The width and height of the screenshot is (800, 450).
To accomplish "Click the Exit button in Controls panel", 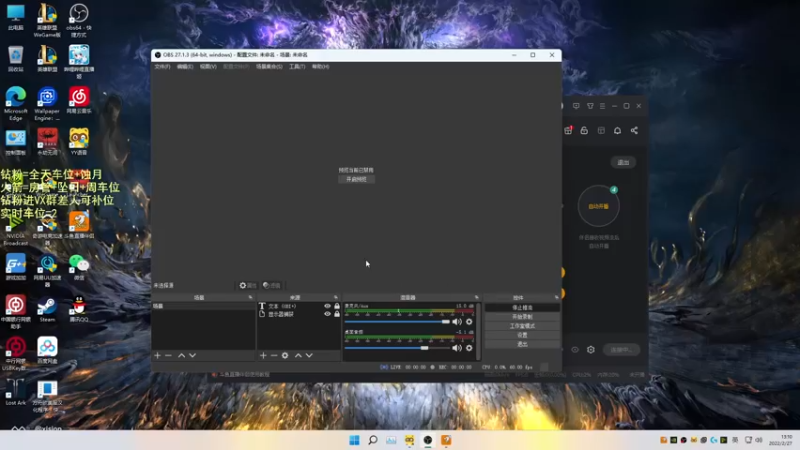I will click(x=522, y=344).
